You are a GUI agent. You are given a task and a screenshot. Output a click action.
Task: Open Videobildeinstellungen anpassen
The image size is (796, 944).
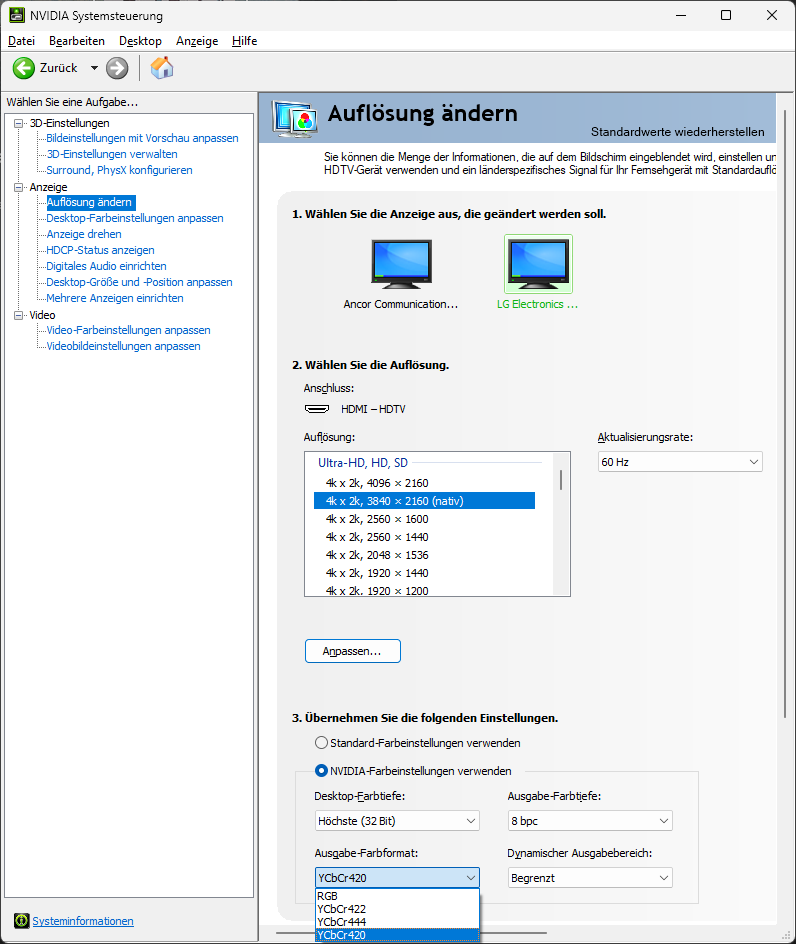point(123,346)
